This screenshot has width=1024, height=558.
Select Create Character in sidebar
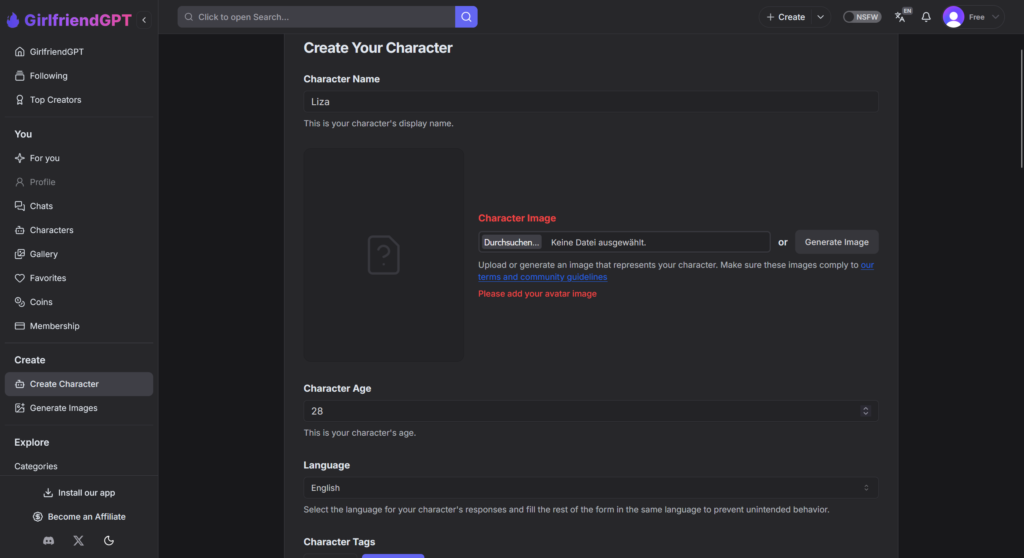point(79,384)
